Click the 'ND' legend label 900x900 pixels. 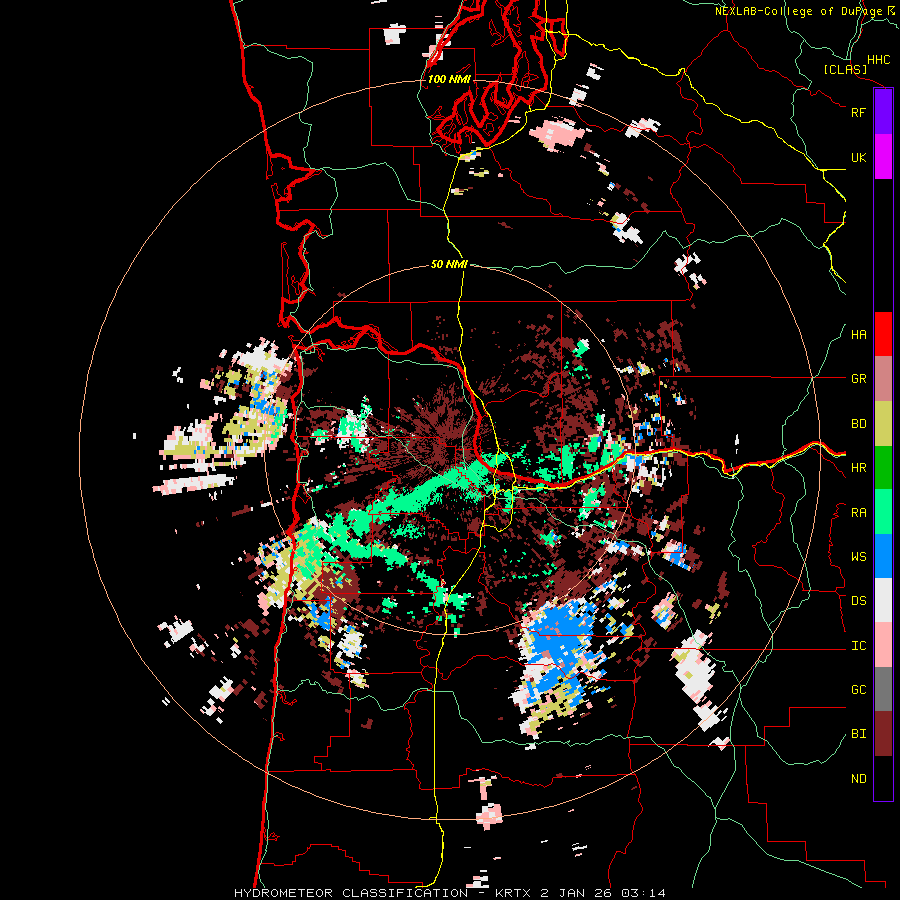858,779
